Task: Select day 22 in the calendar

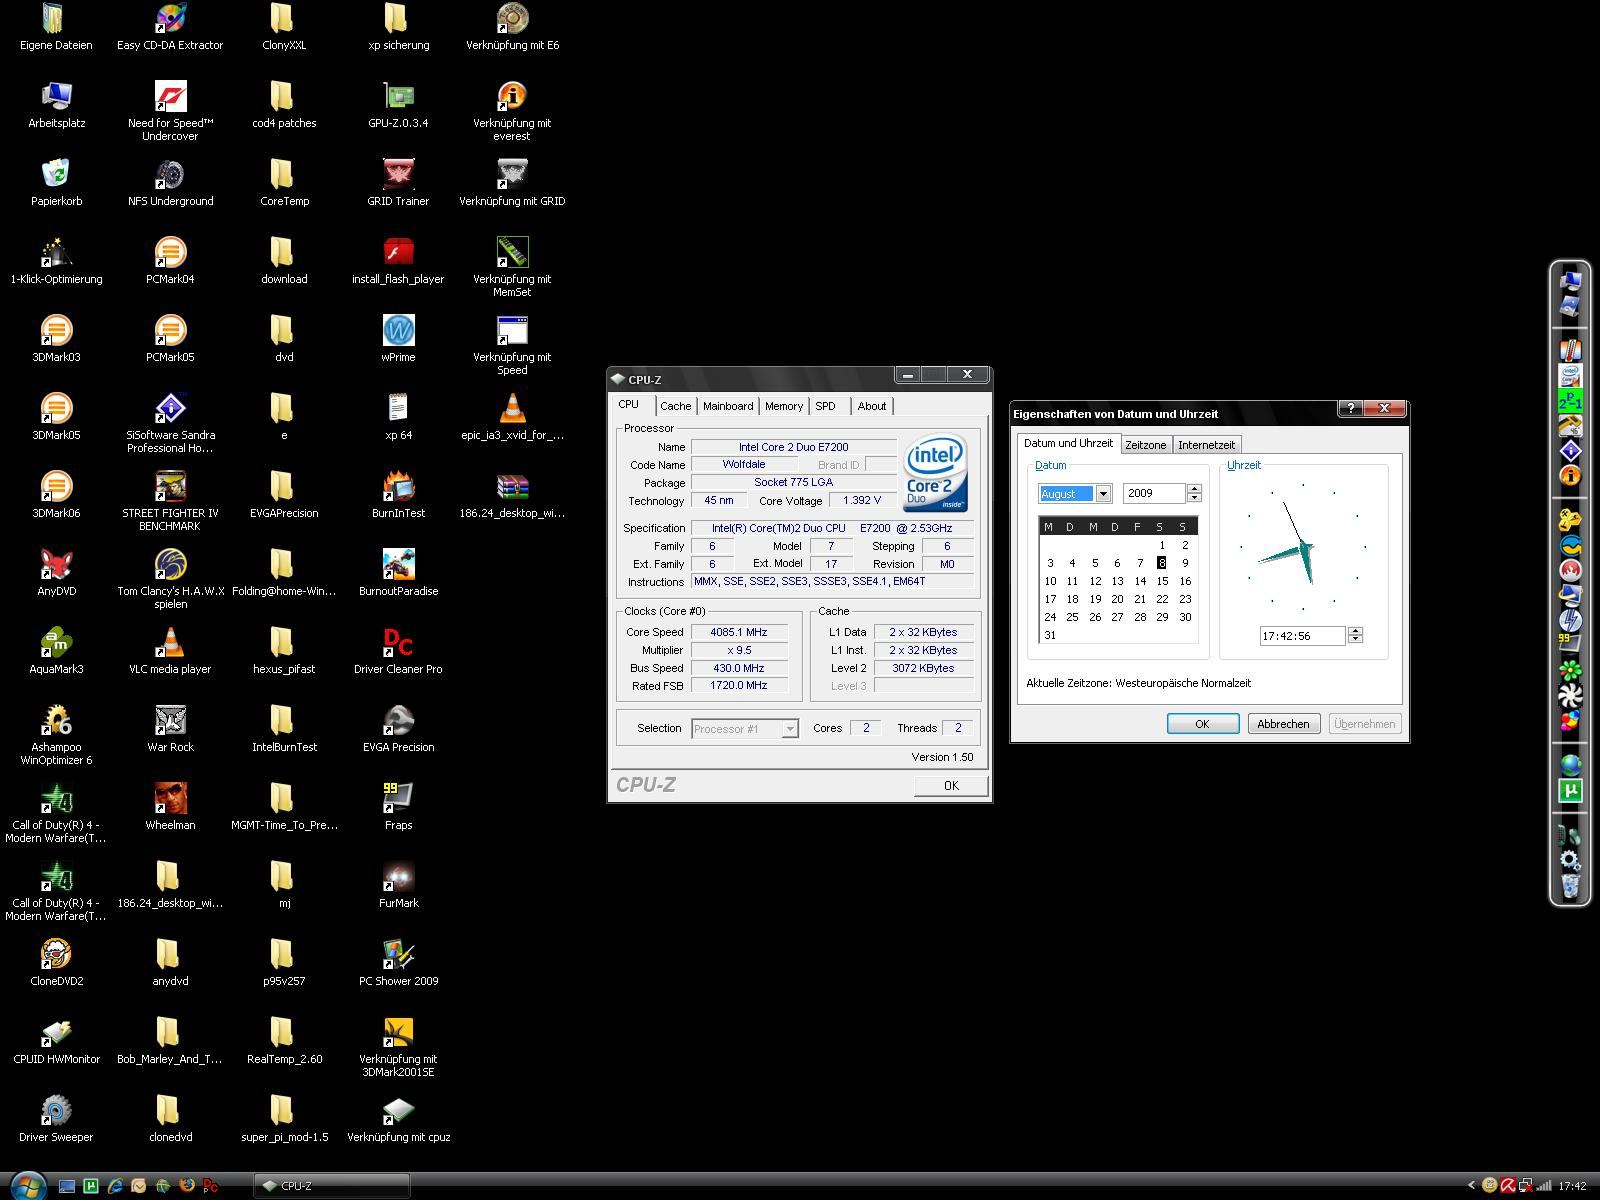Action: point(1162,599)
